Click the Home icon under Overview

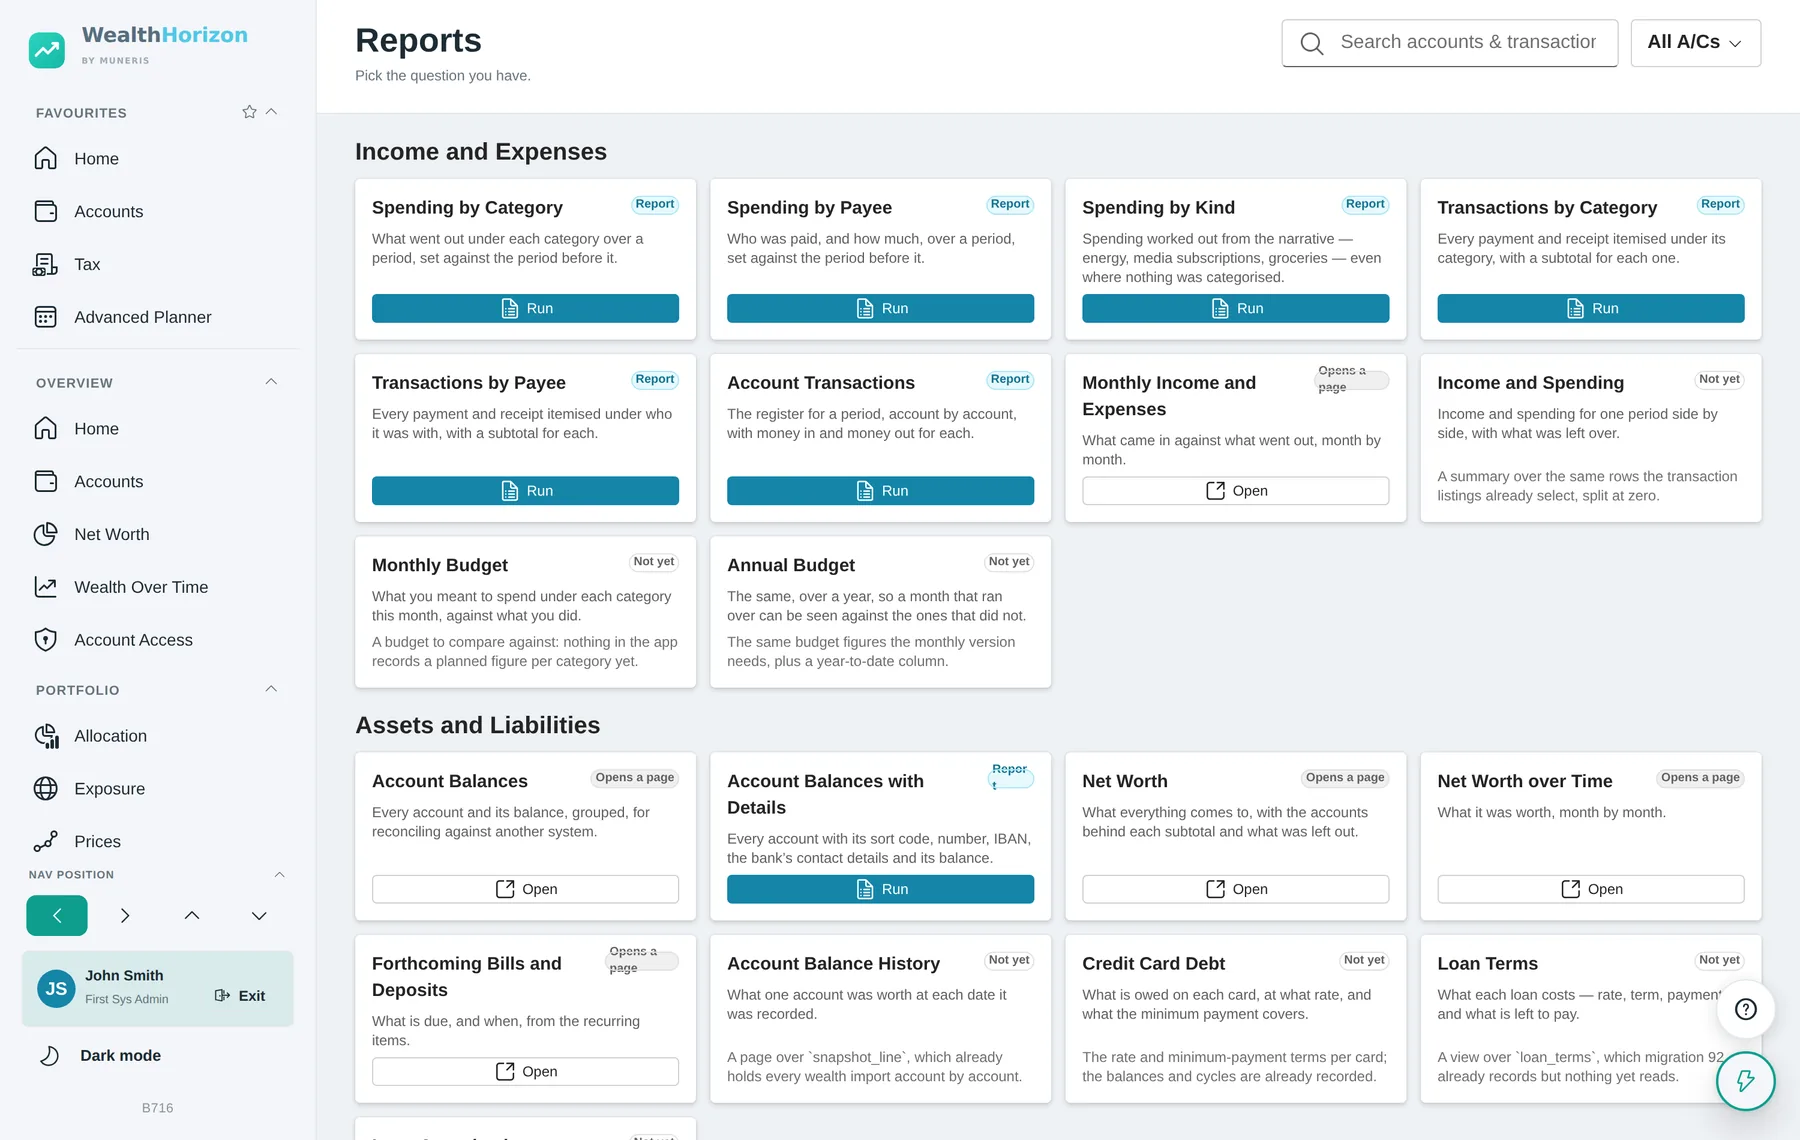(x=46, y=429)
